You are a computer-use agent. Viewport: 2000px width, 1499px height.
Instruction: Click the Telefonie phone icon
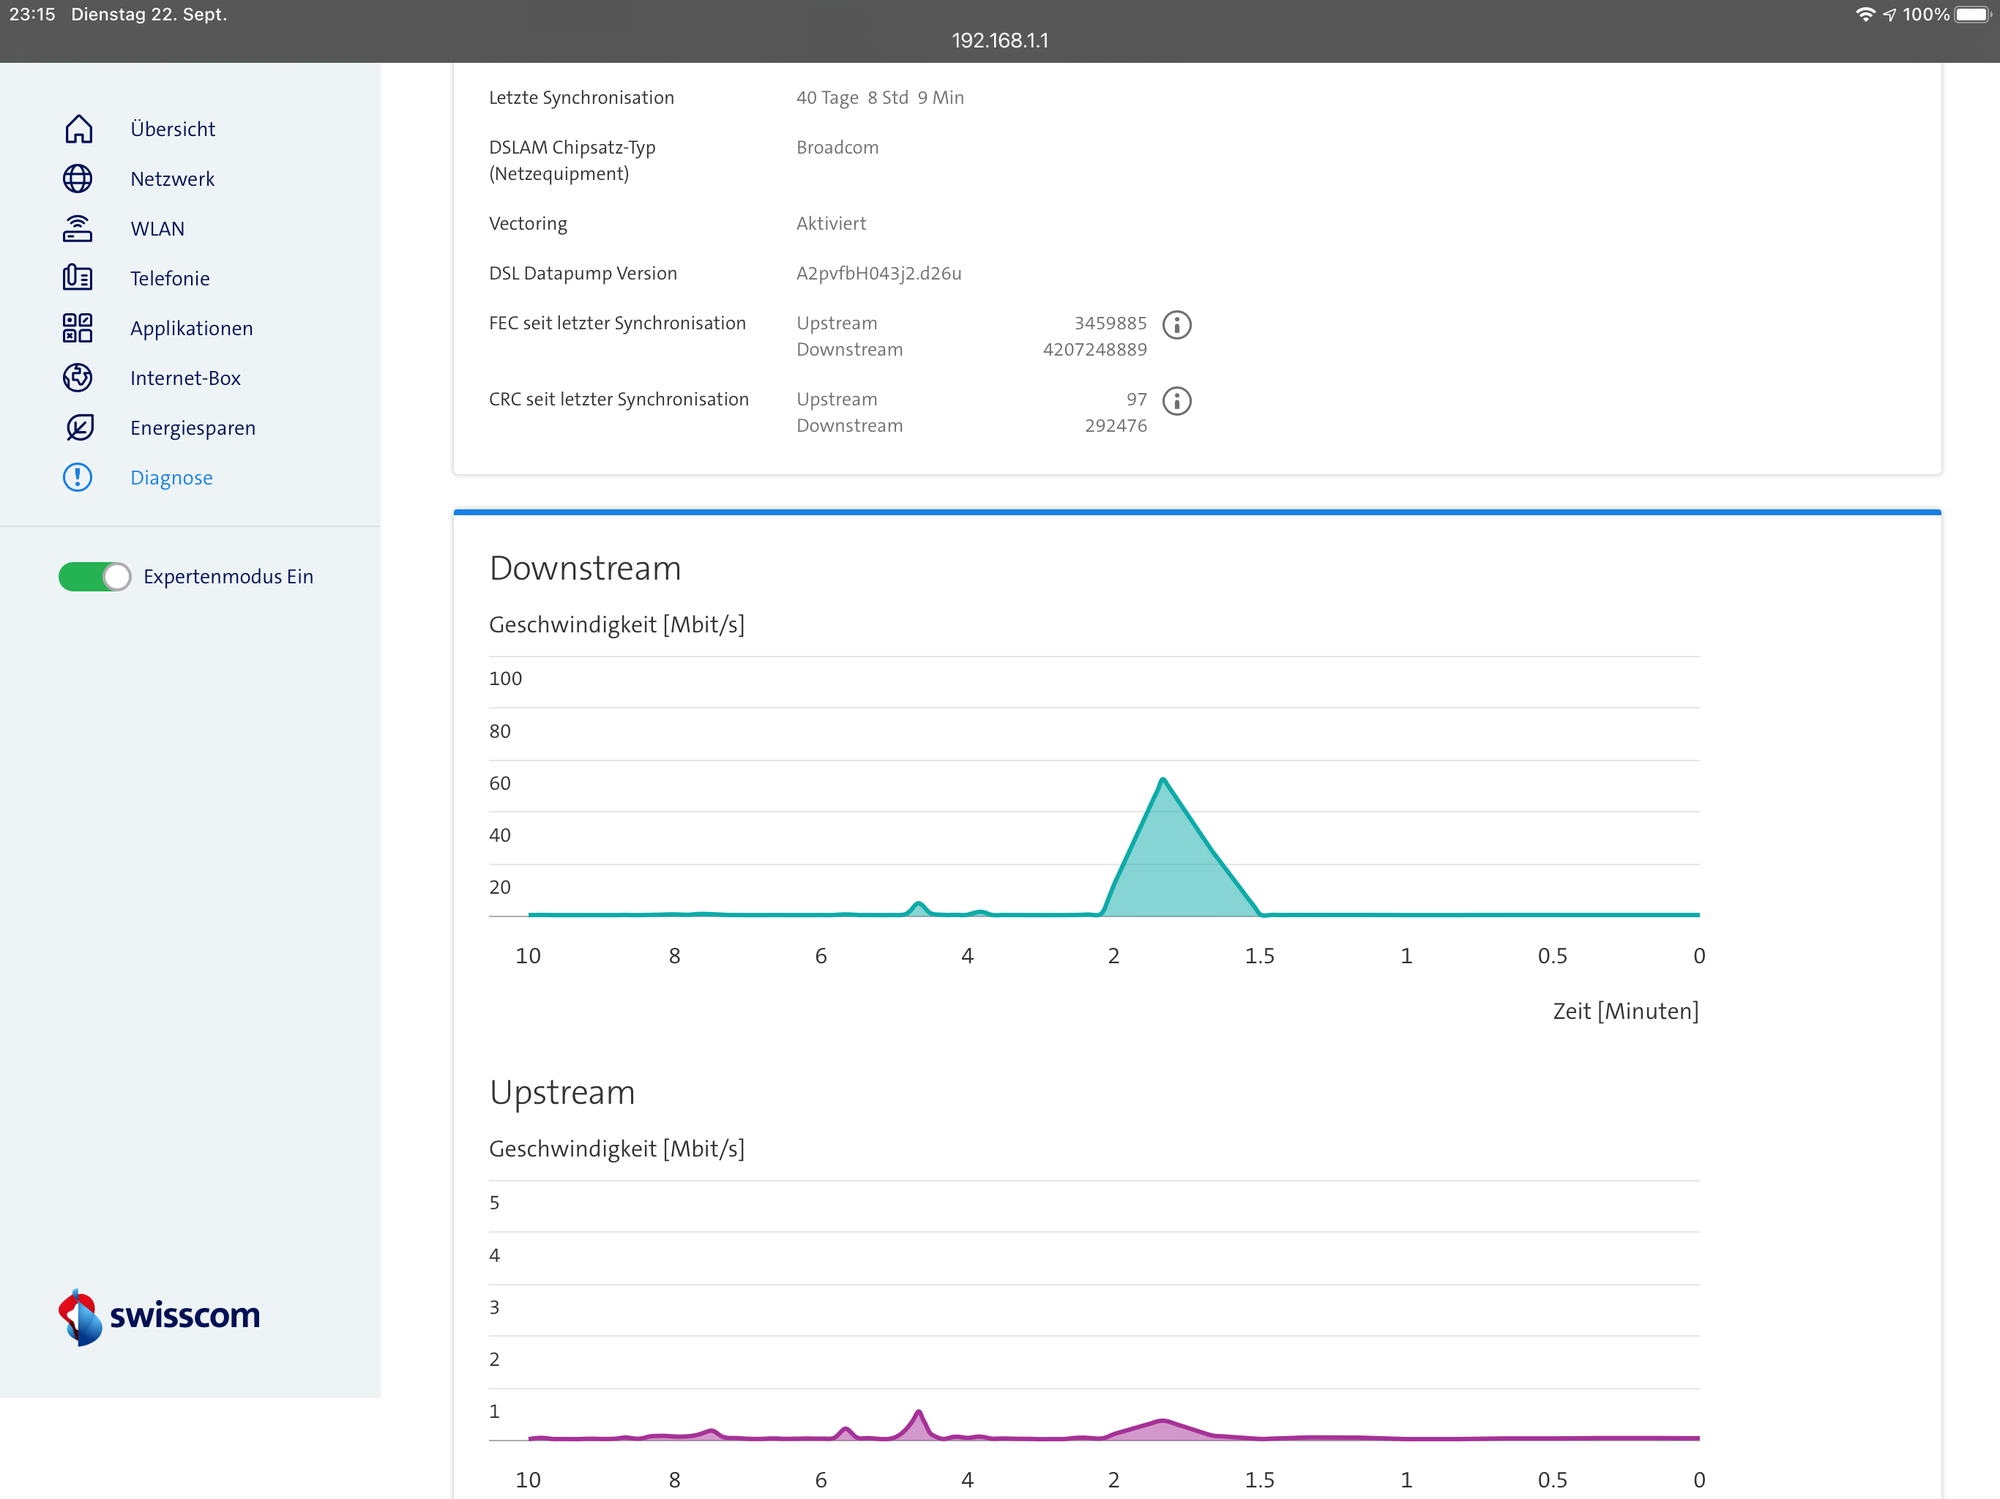78,278
